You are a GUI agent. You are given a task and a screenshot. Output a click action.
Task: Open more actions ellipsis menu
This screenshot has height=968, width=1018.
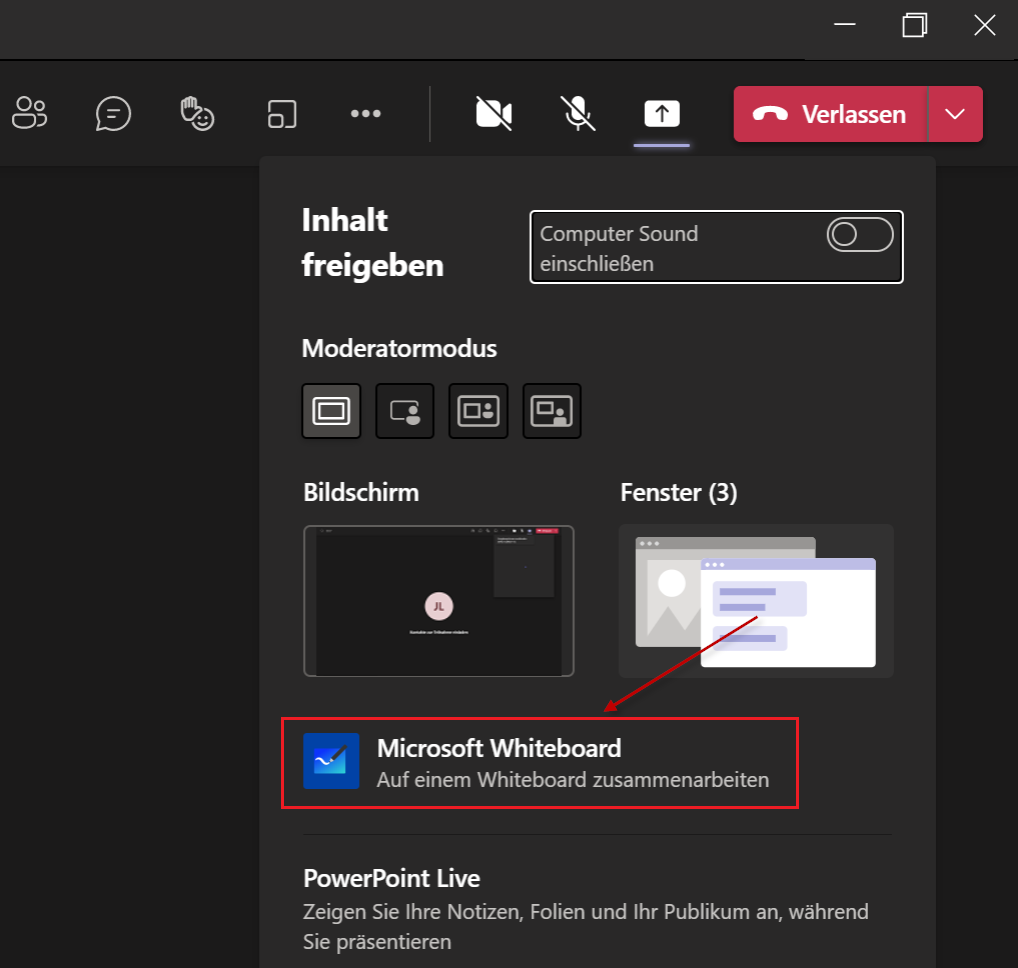366,114
